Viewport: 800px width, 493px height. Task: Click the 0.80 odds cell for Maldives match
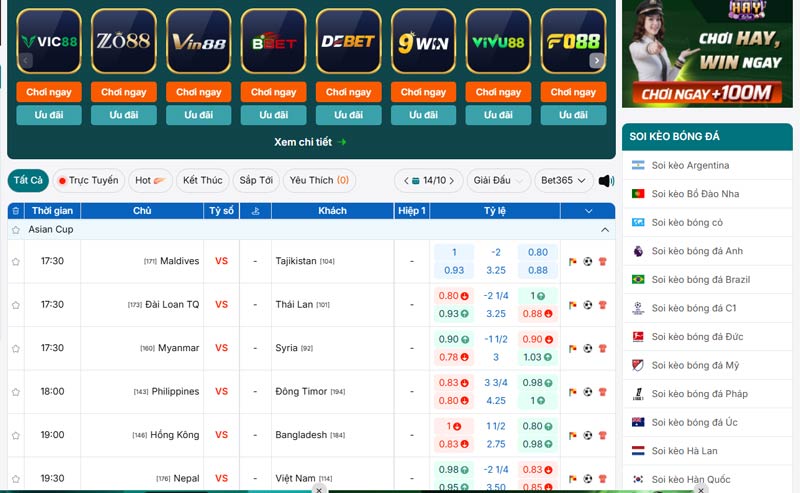tap(537, 253)
